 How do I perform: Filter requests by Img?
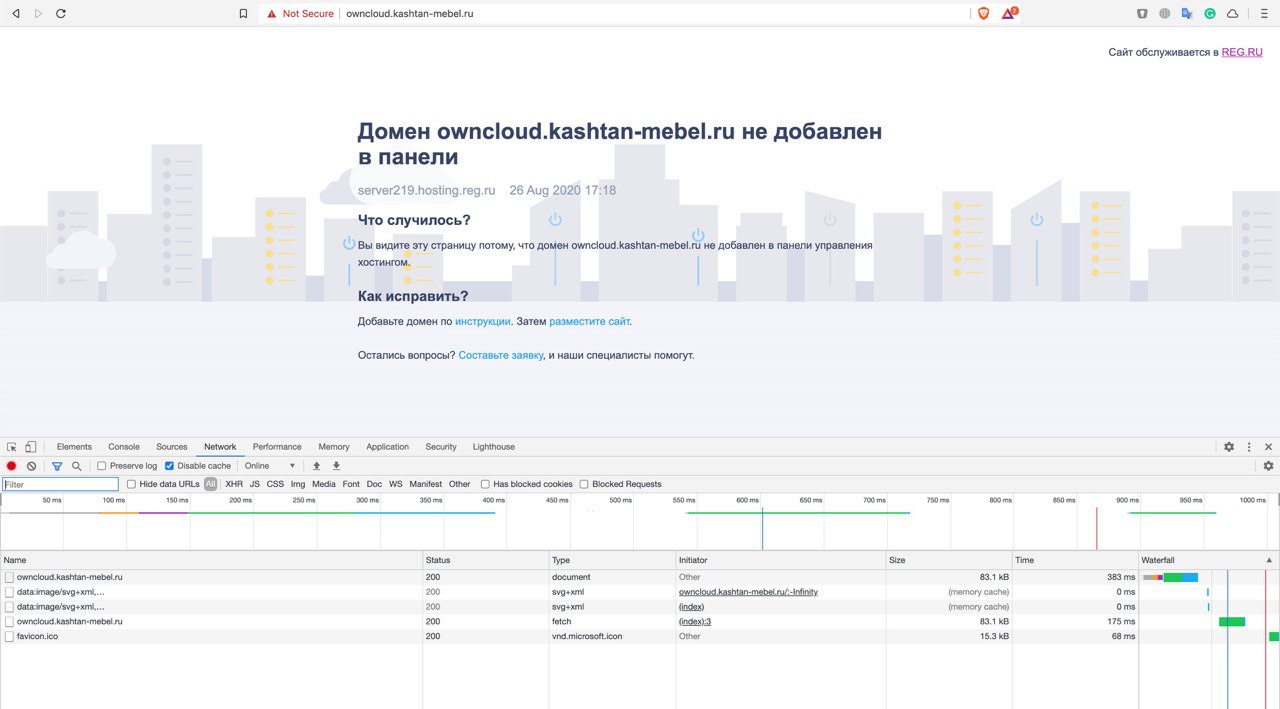coord(298,484)
